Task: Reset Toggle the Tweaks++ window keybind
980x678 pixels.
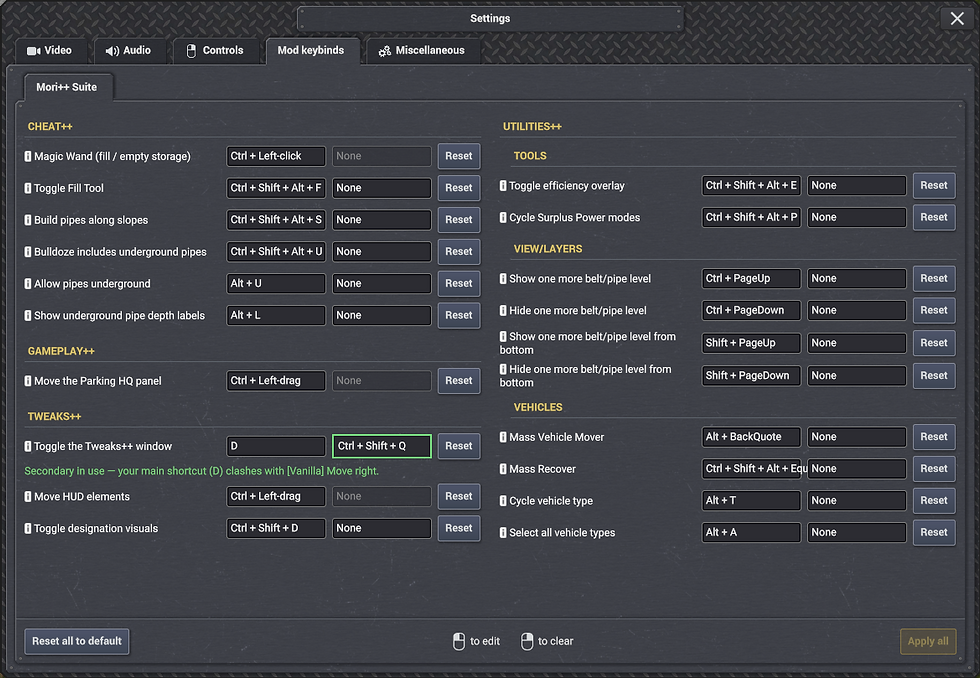Action: [459, 446]
